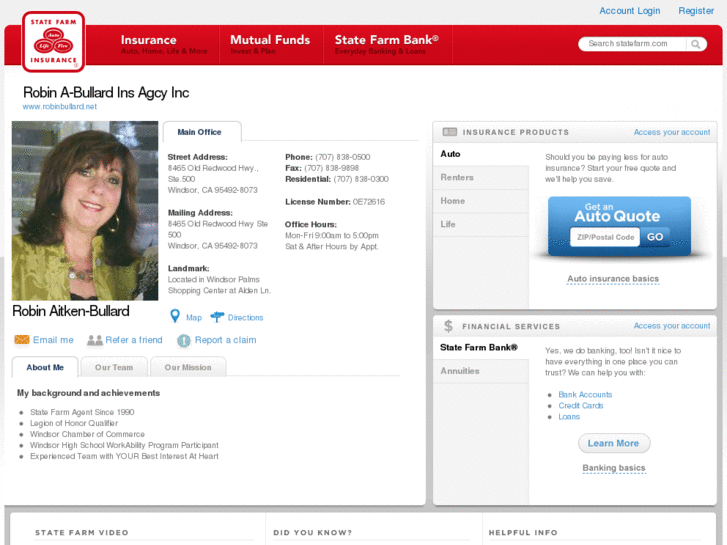
Task: Click the Learn More button
Action: point(614,443)
